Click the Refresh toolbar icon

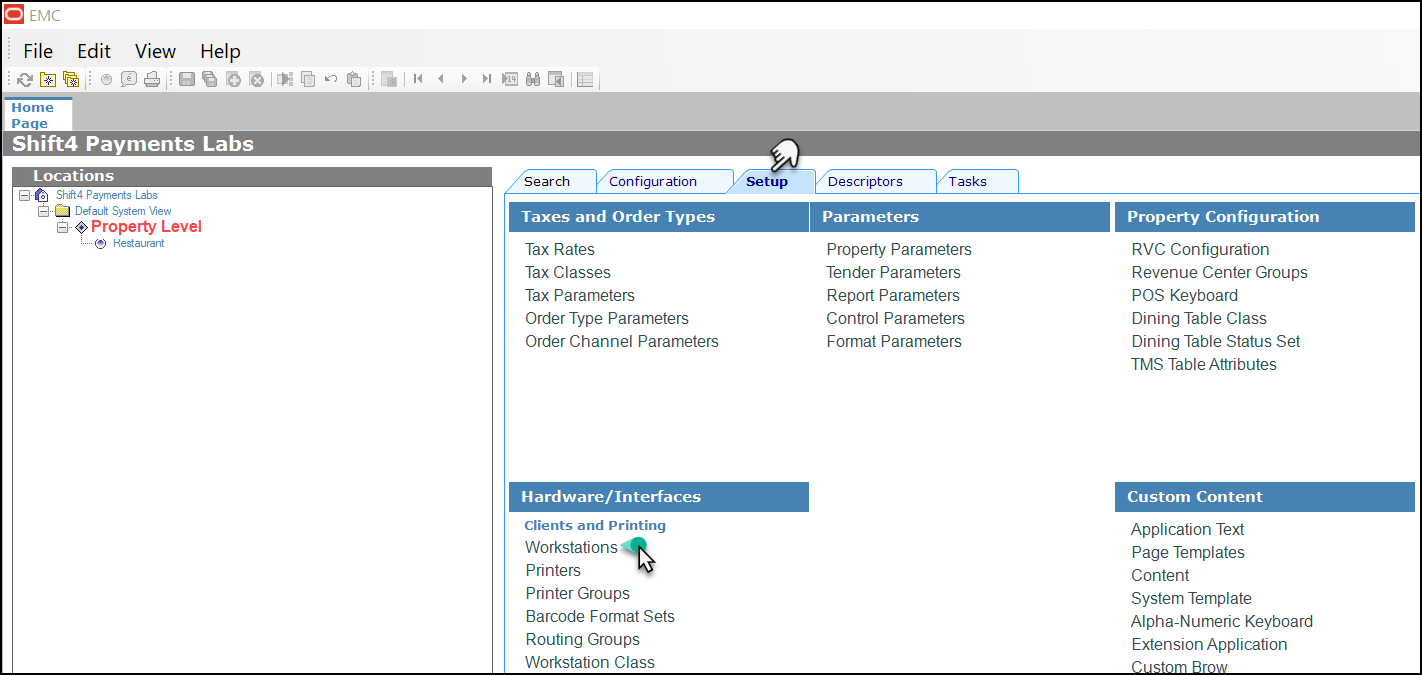tap(25, 80)
